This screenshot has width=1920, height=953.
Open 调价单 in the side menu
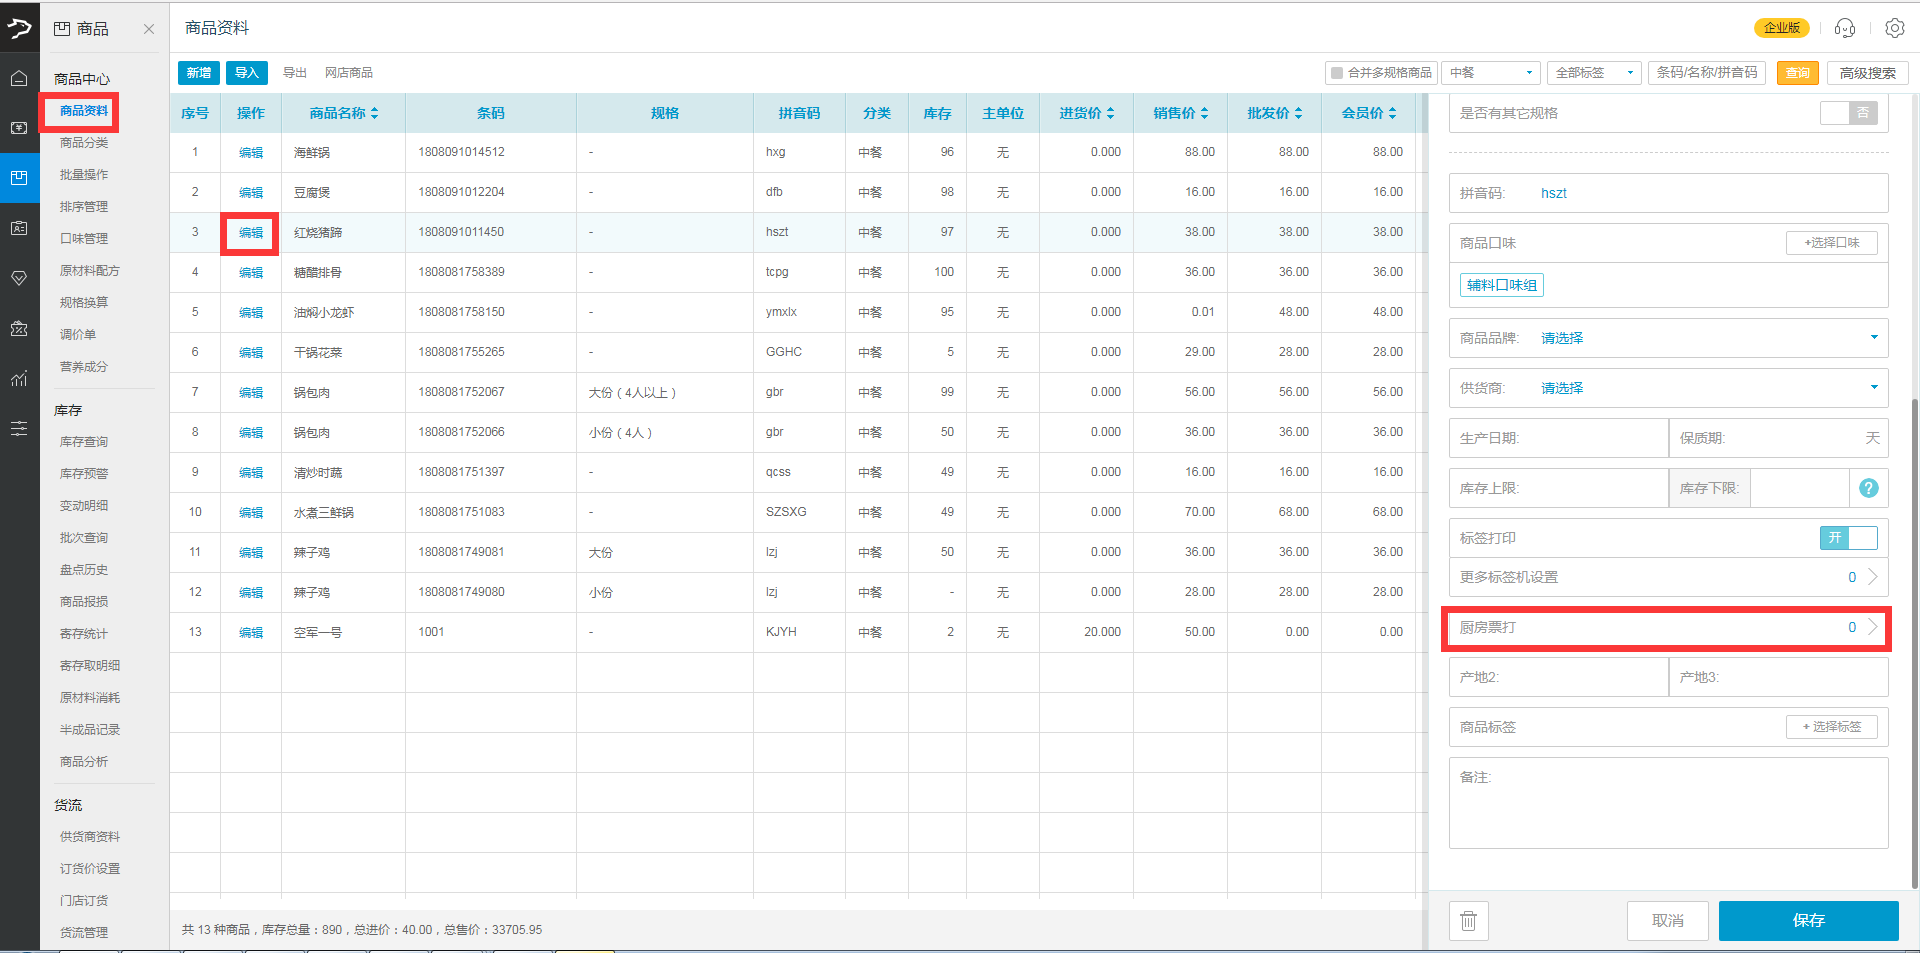coord(78,335)
